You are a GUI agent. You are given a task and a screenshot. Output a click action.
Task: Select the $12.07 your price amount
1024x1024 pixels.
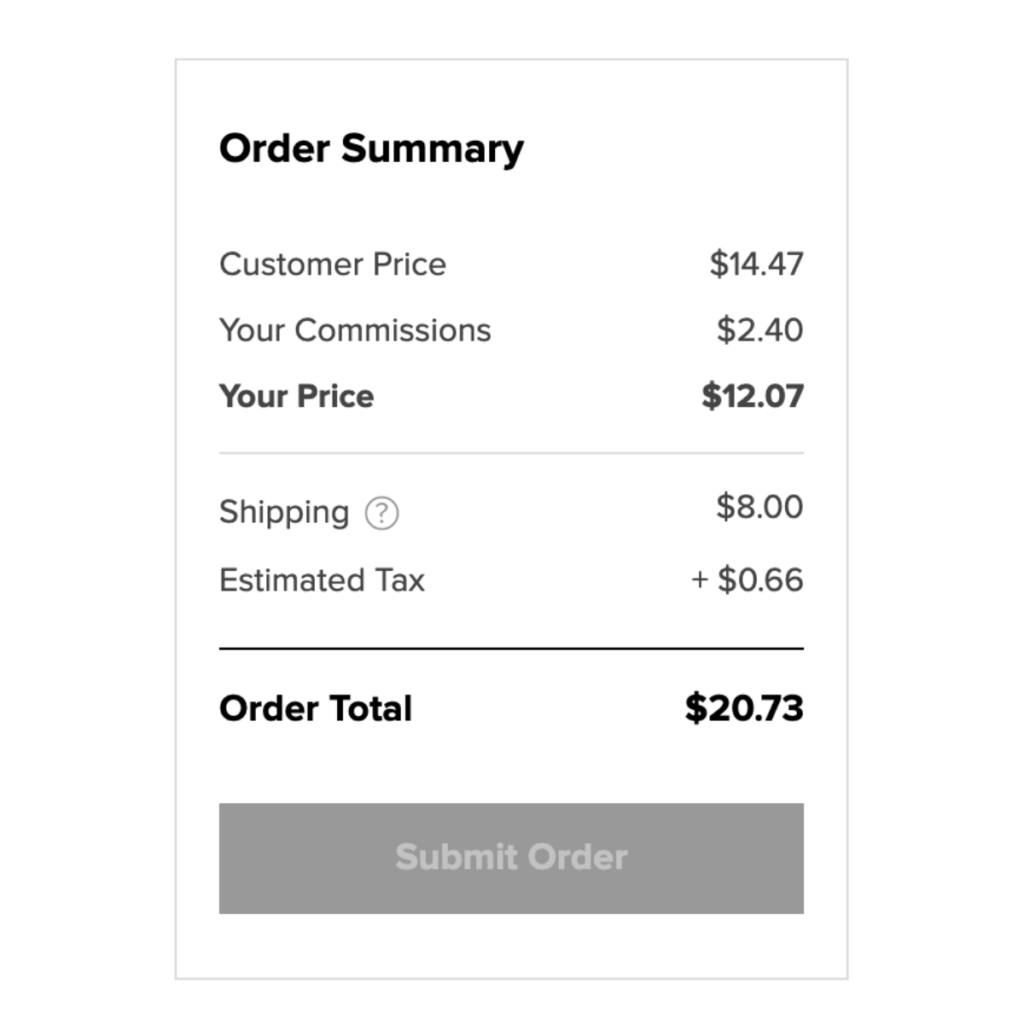752,396
